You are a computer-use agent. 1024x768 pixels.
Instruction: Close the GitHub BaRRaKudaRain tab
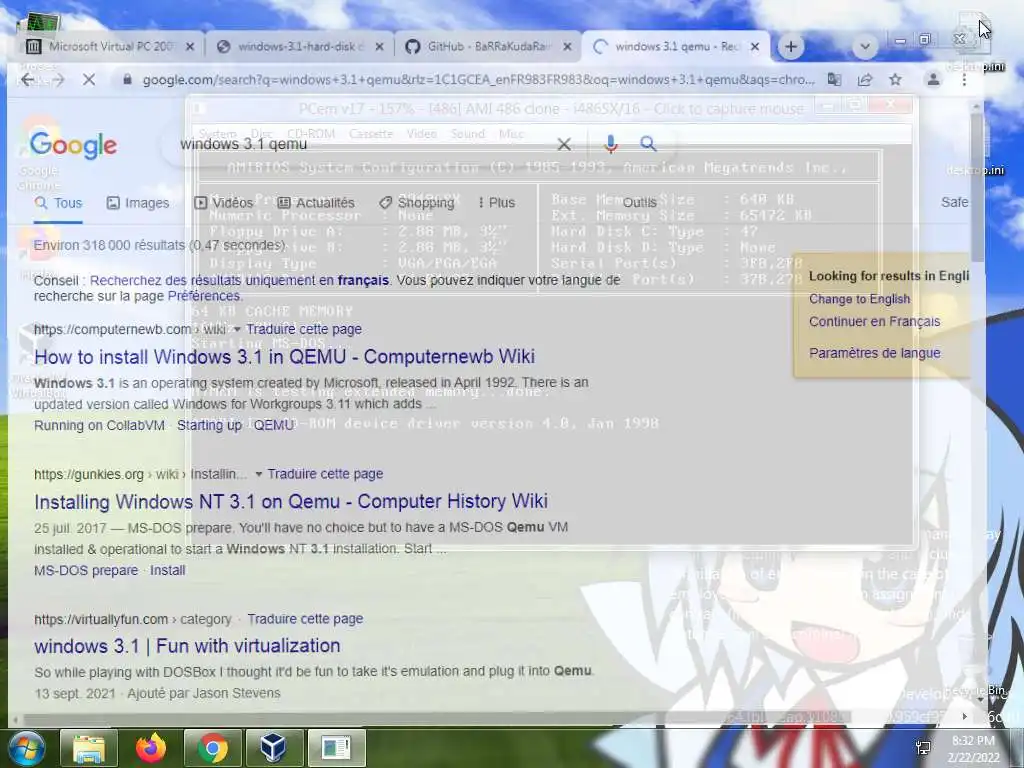(x=567, y=46)
